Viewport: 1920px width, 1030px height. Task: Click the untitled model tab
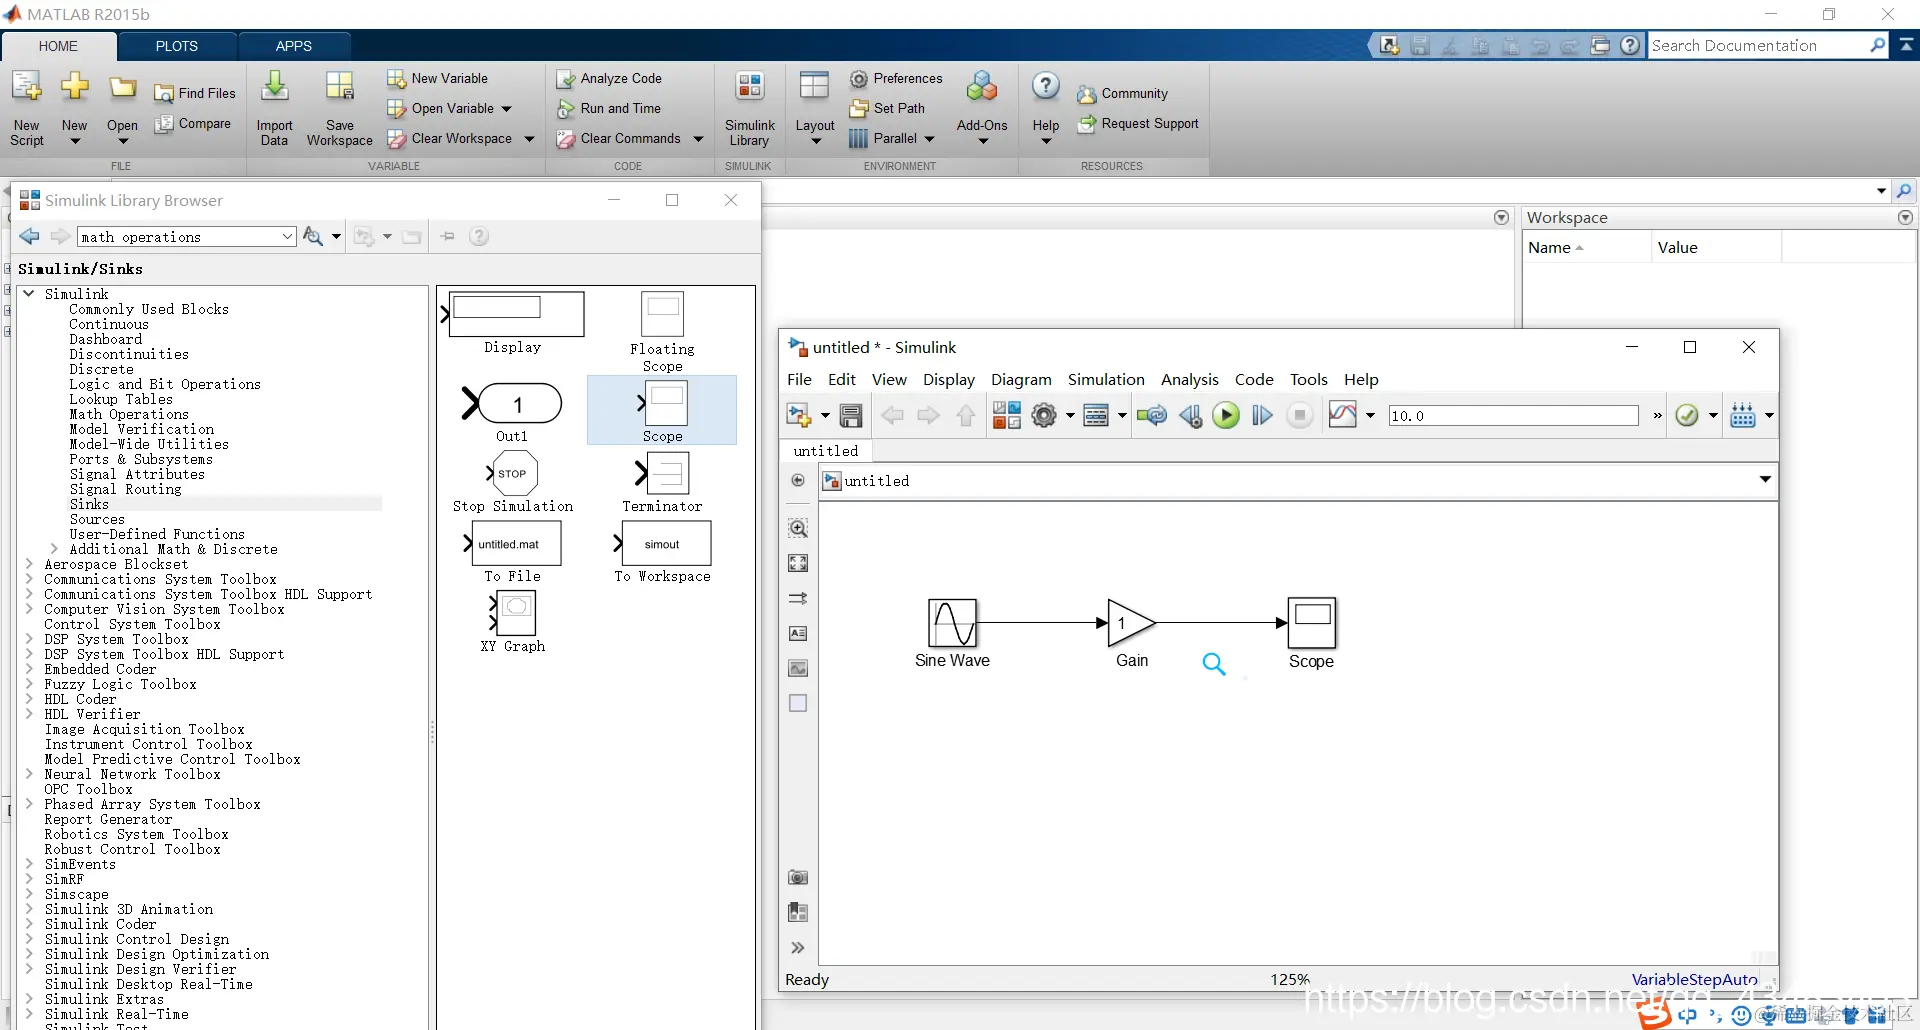coord(826,451)
